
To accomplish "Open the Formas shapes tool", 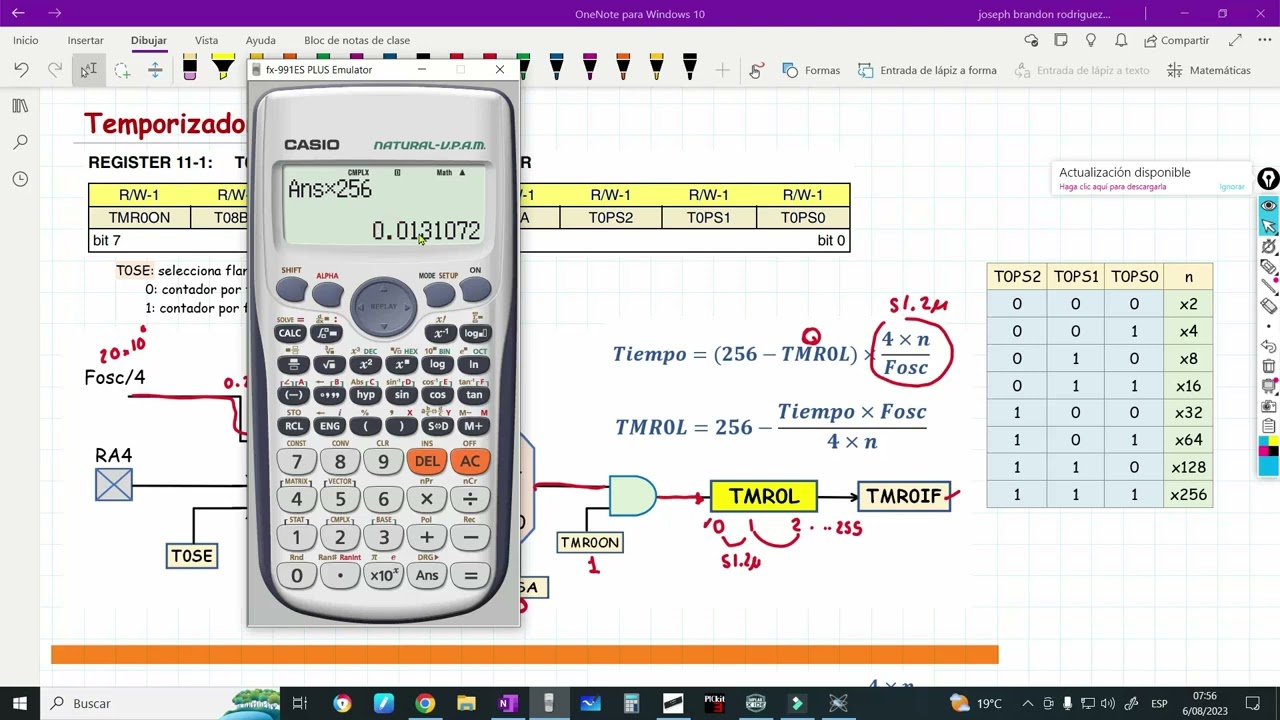I will (x=811, y=70).
